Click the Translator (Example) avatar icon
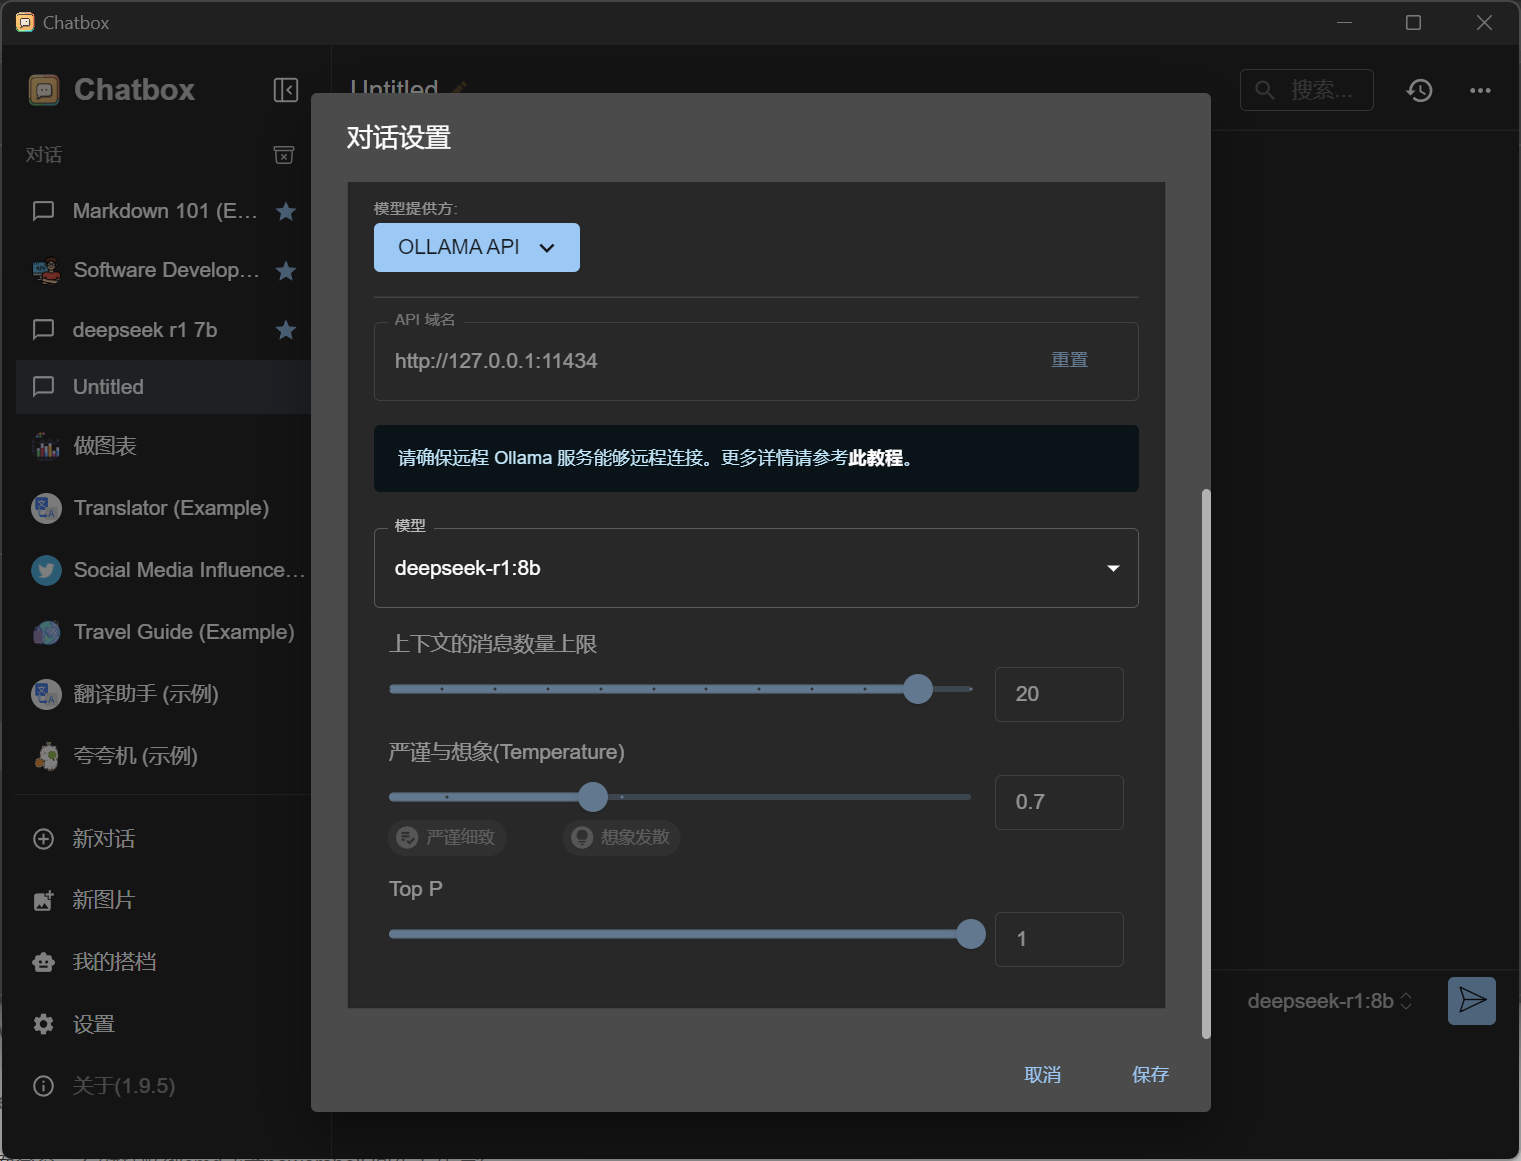 pos(46,508)
